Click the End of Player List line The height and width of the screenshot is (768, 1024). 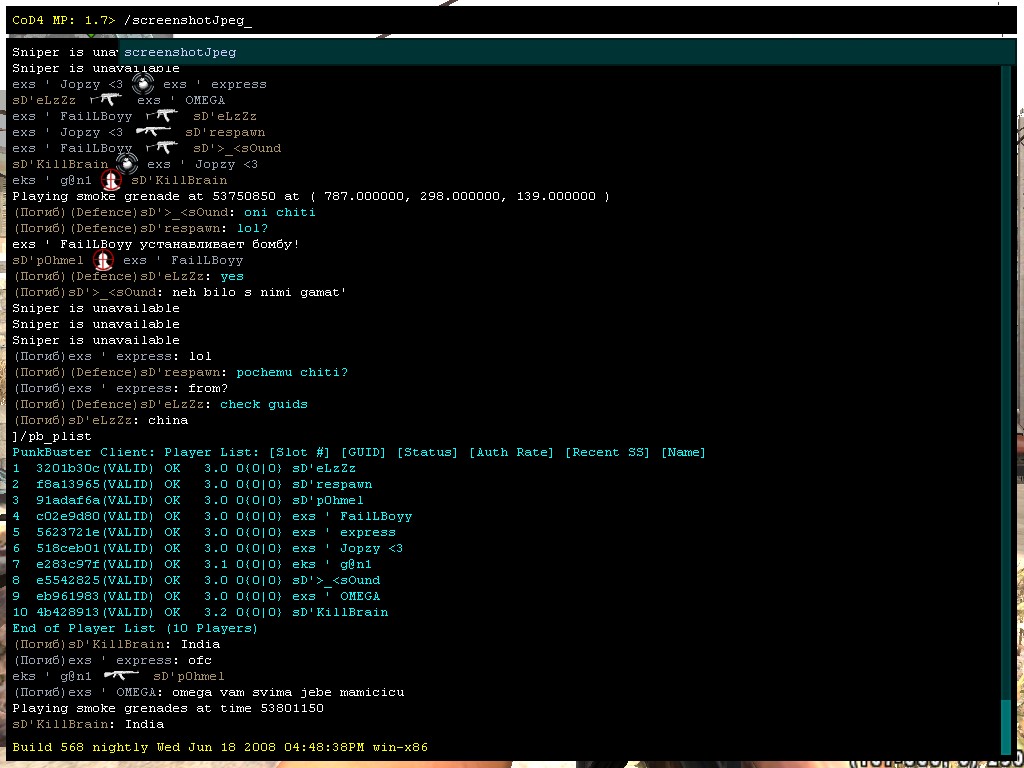pos(135,628)
